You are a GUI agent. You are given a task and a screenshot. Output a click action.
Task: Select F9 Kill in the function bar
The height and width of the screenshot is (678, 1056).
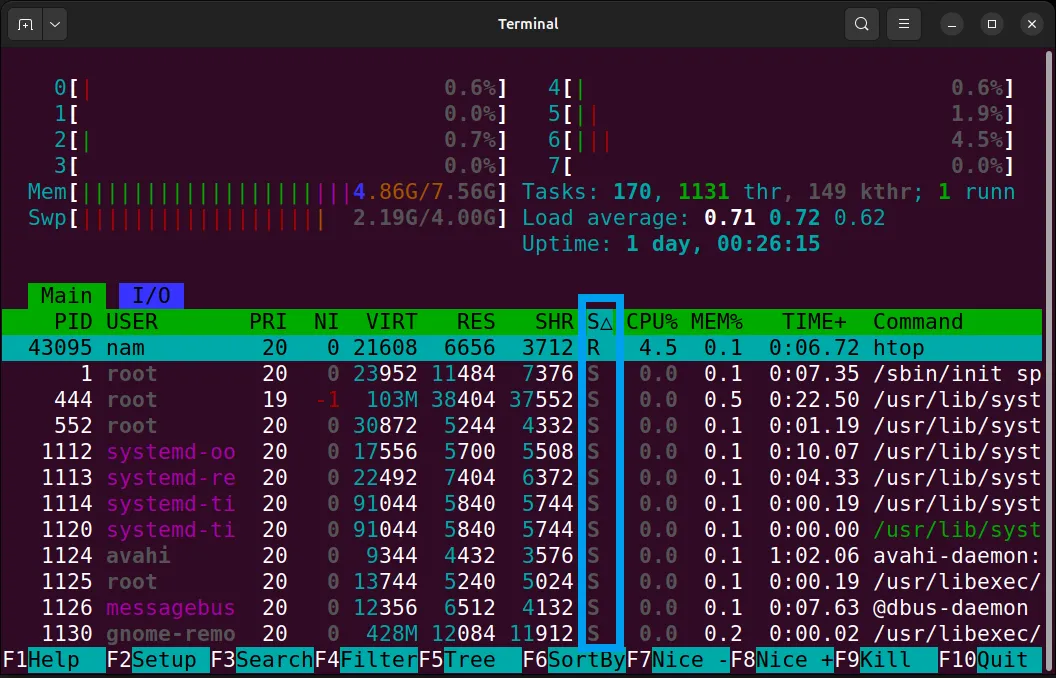point(886,660)
